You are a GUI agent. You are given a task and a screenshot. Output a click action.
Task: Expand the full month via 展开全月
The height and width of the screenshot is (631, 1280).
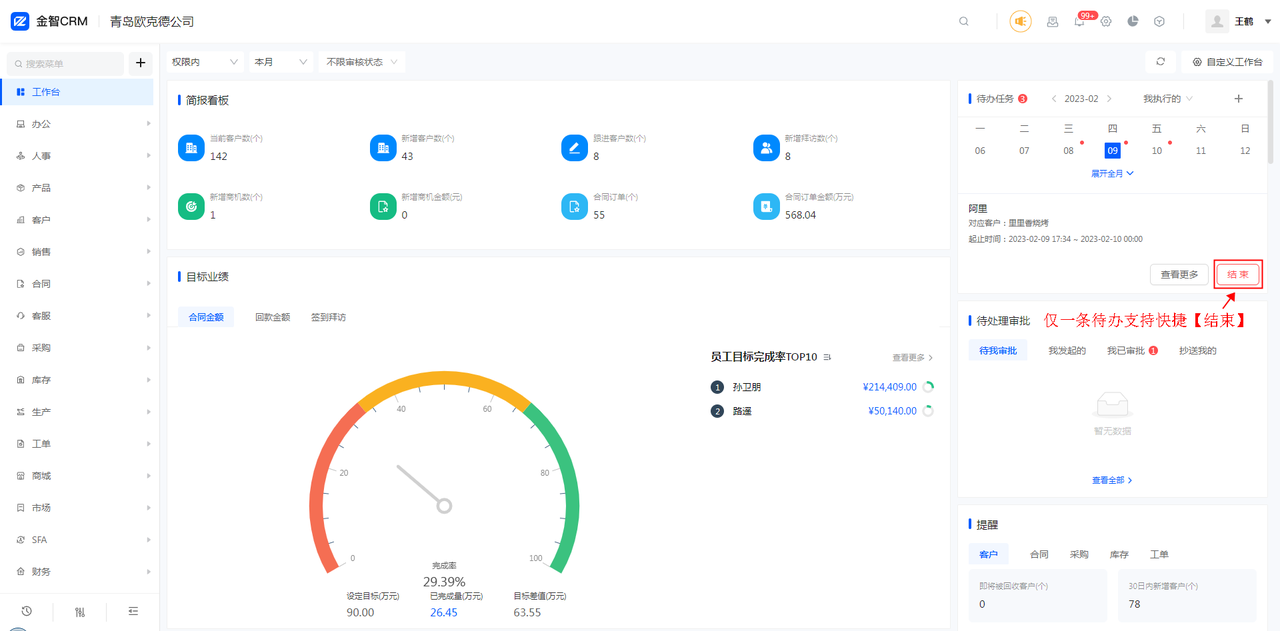pyautogui.click(x=1112, y=173)
